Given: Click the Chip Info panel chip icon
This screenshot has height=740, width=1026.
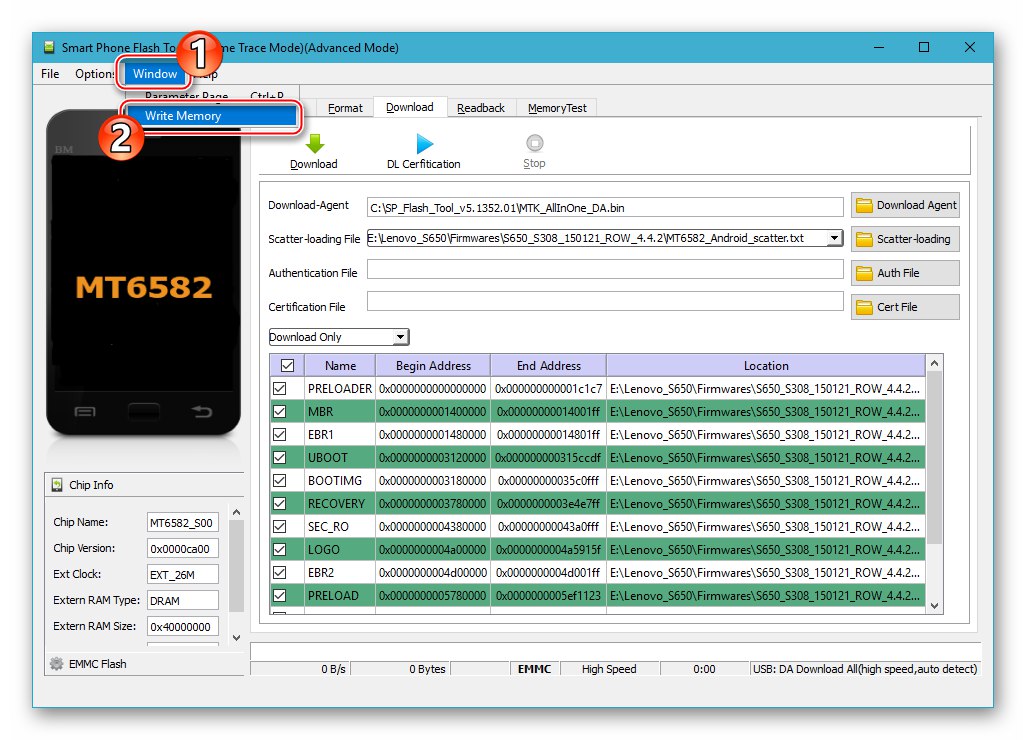Looking at the screenshot, I should [57, 485].
